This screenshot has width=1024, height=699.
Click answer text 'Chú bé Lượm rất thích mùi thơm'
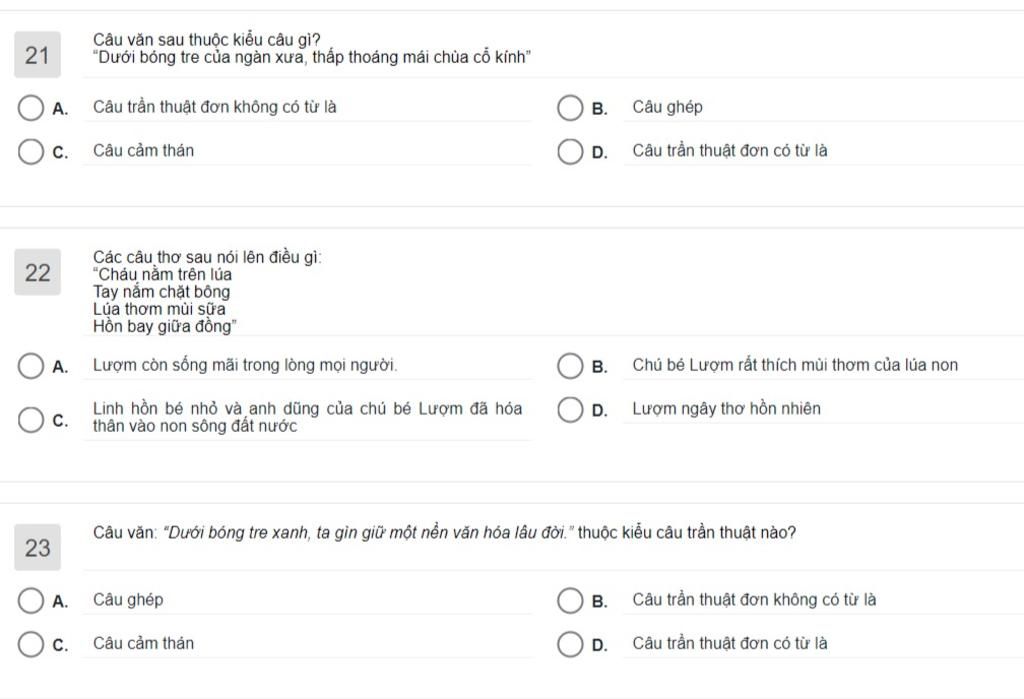[x=795, y=365]
